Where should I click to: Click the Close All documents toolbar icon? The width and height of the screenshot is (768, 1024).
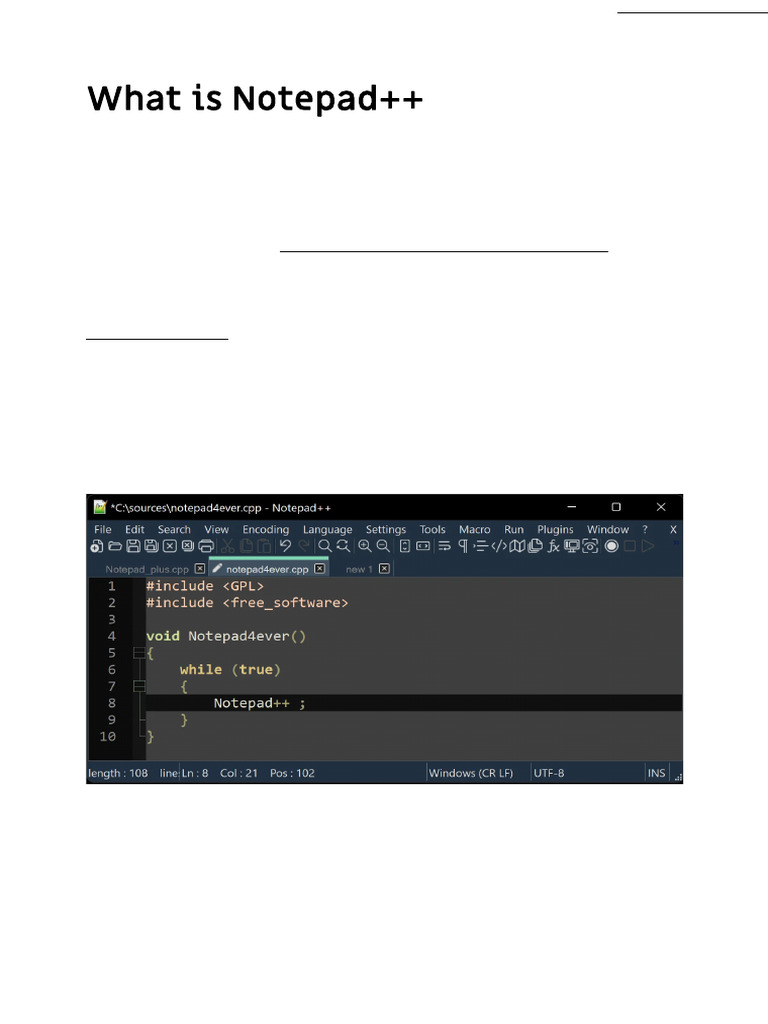pos(187,546)
